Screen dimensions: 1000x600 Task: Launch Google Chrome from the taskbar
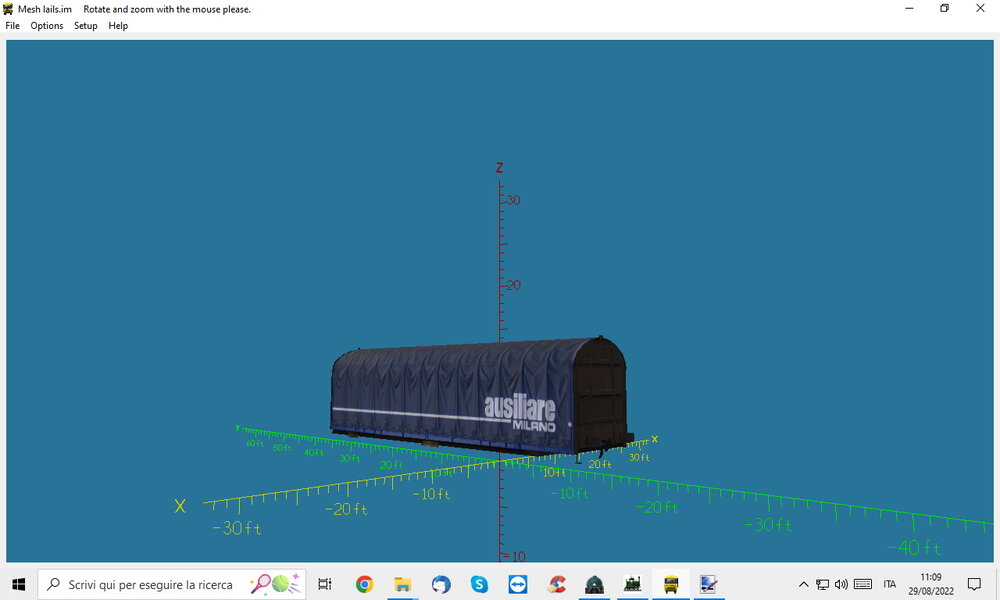(x=365, y=584)
